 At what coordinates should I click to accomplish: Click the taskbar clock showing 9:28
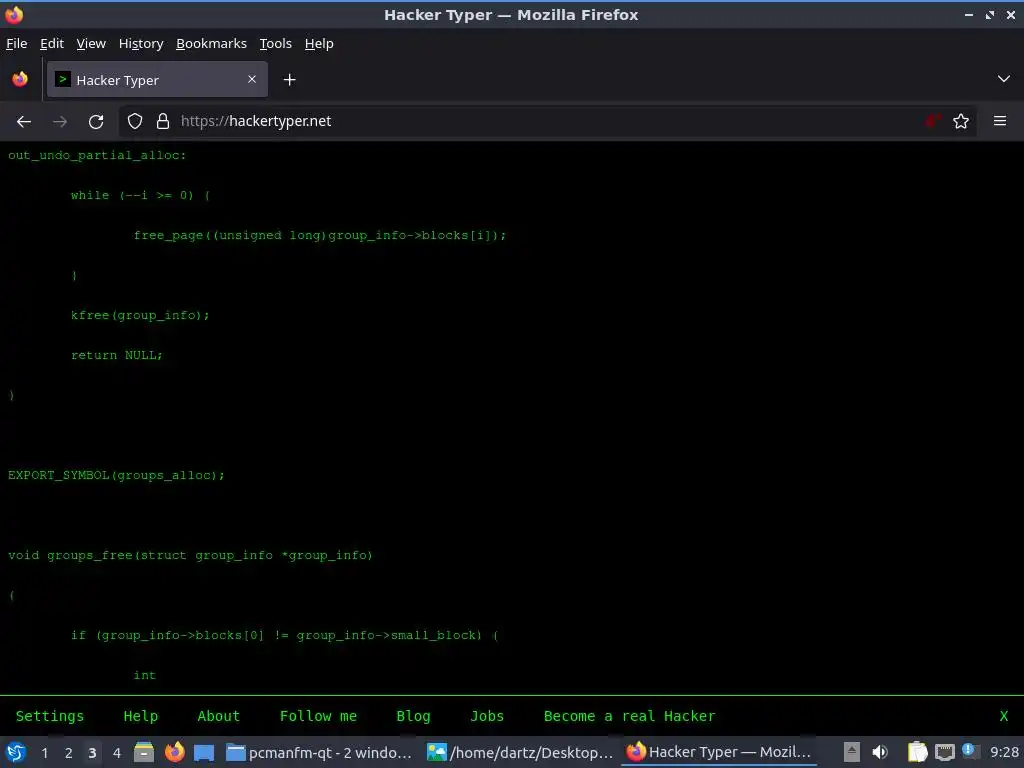tap(1004, 752)
